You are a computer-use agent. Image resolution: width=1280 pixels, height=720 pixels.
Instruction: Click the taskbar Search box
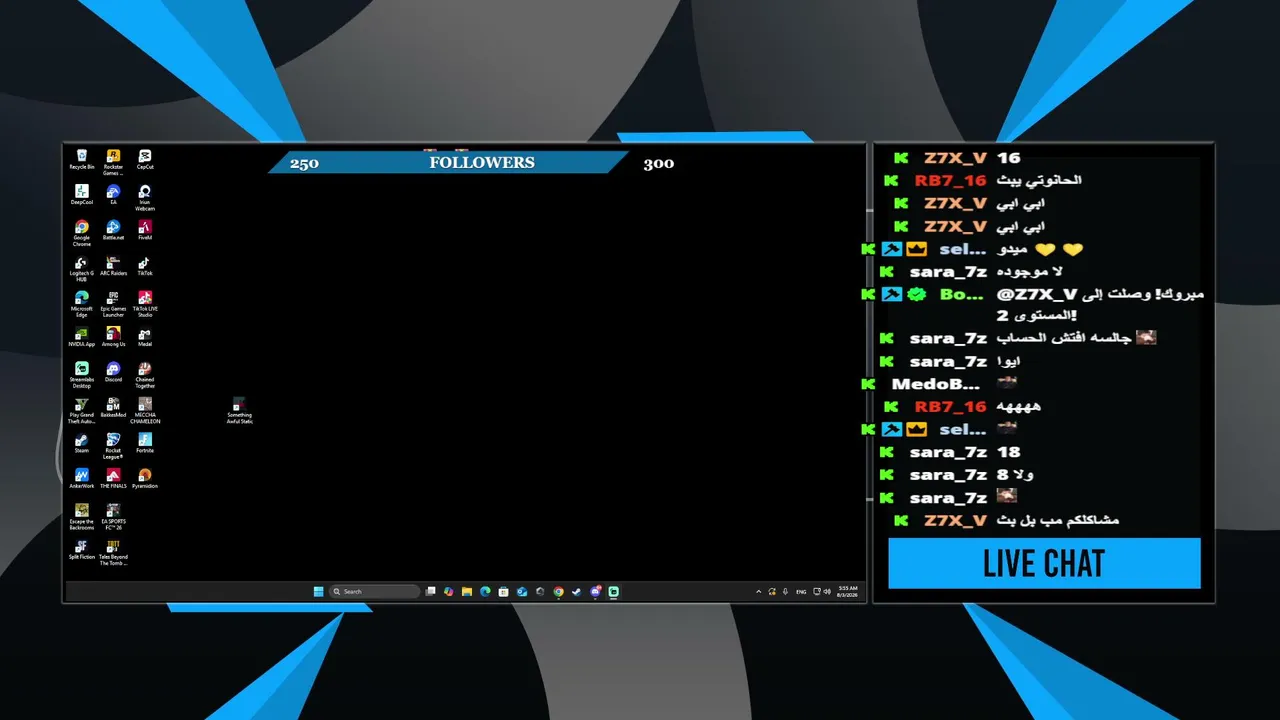(375, 592)
